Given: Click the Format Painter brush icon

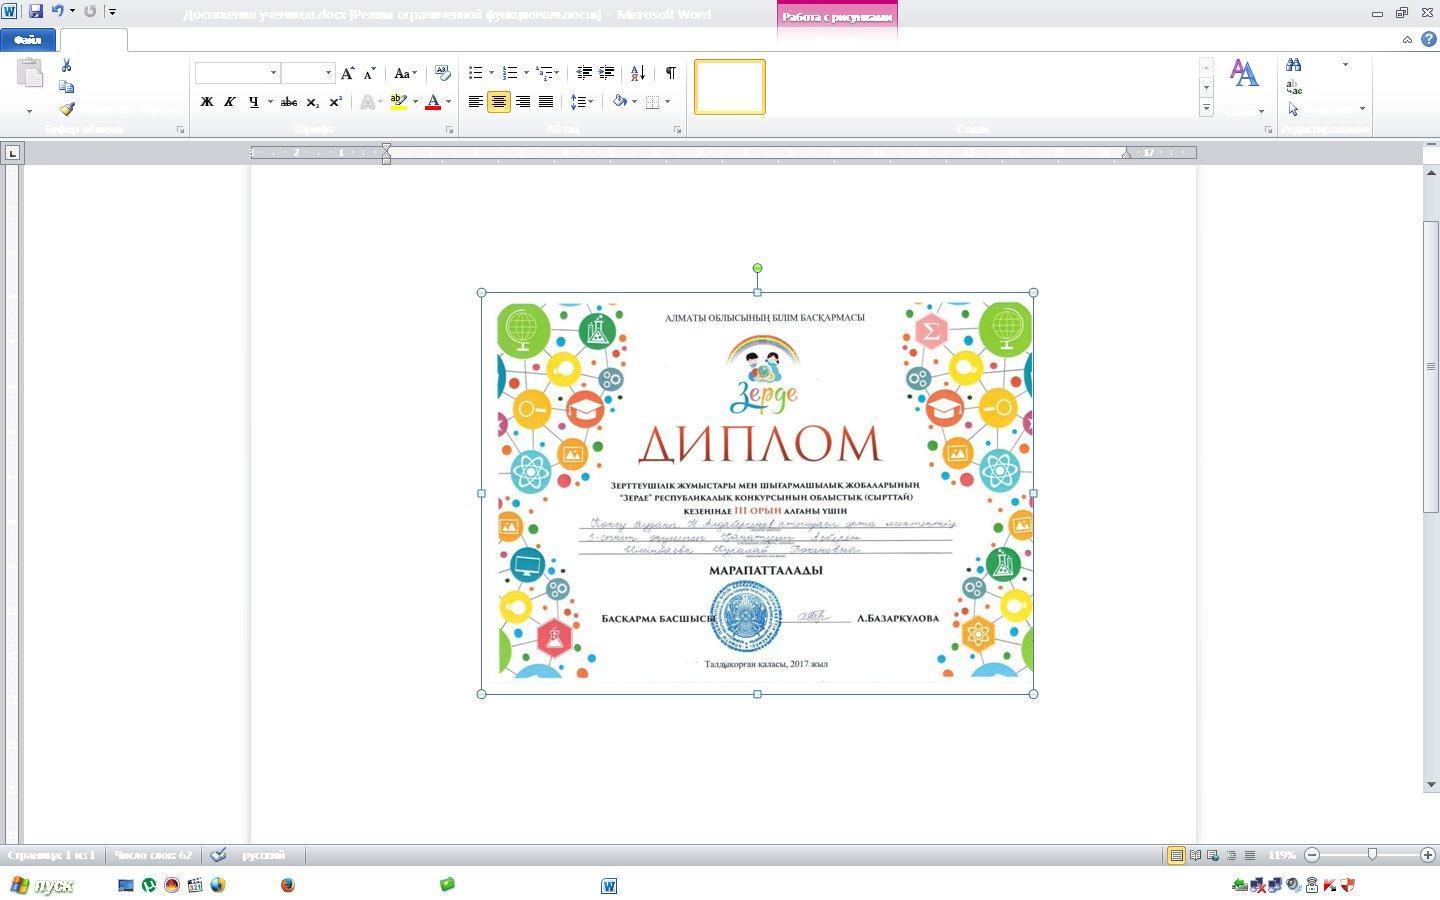Looking at the screenshot, I should (x=67, y=109).
